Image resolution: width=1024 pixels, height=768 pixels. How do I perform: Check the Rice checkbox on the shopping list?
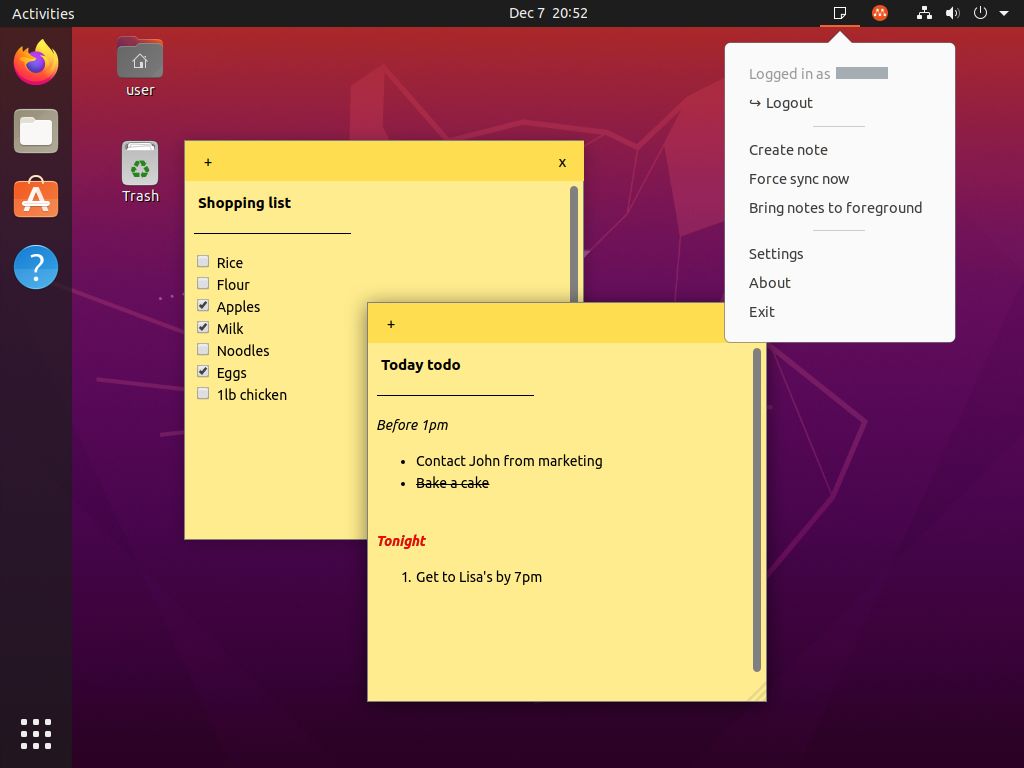point(203,261)
